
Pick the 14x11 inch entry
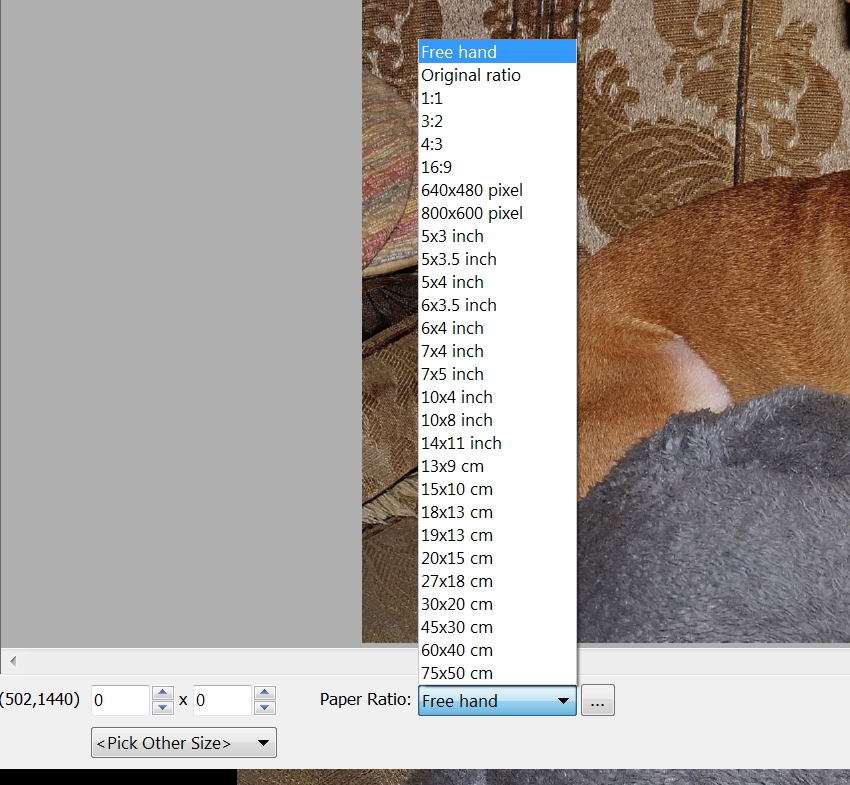tap(461, 443)
